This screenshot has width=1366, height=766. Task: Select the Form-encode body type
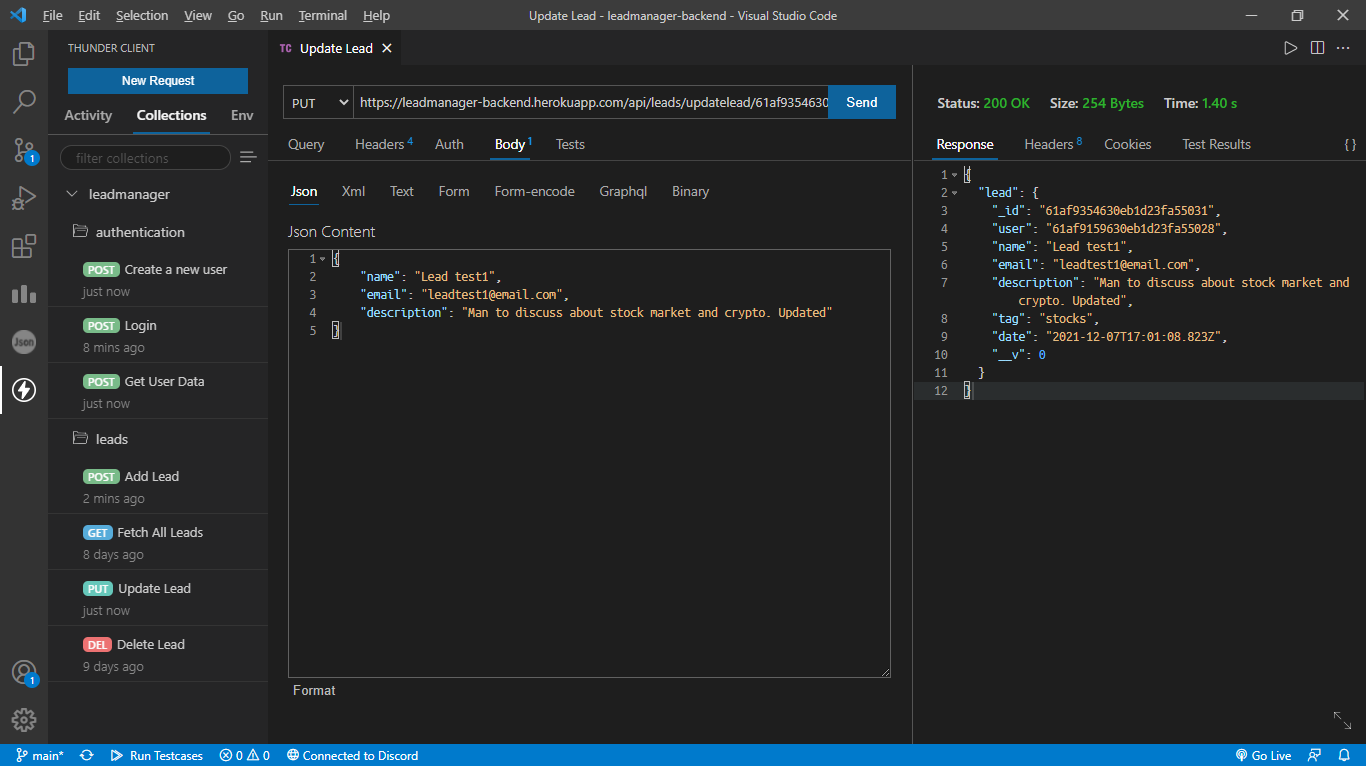coord(534,191)
